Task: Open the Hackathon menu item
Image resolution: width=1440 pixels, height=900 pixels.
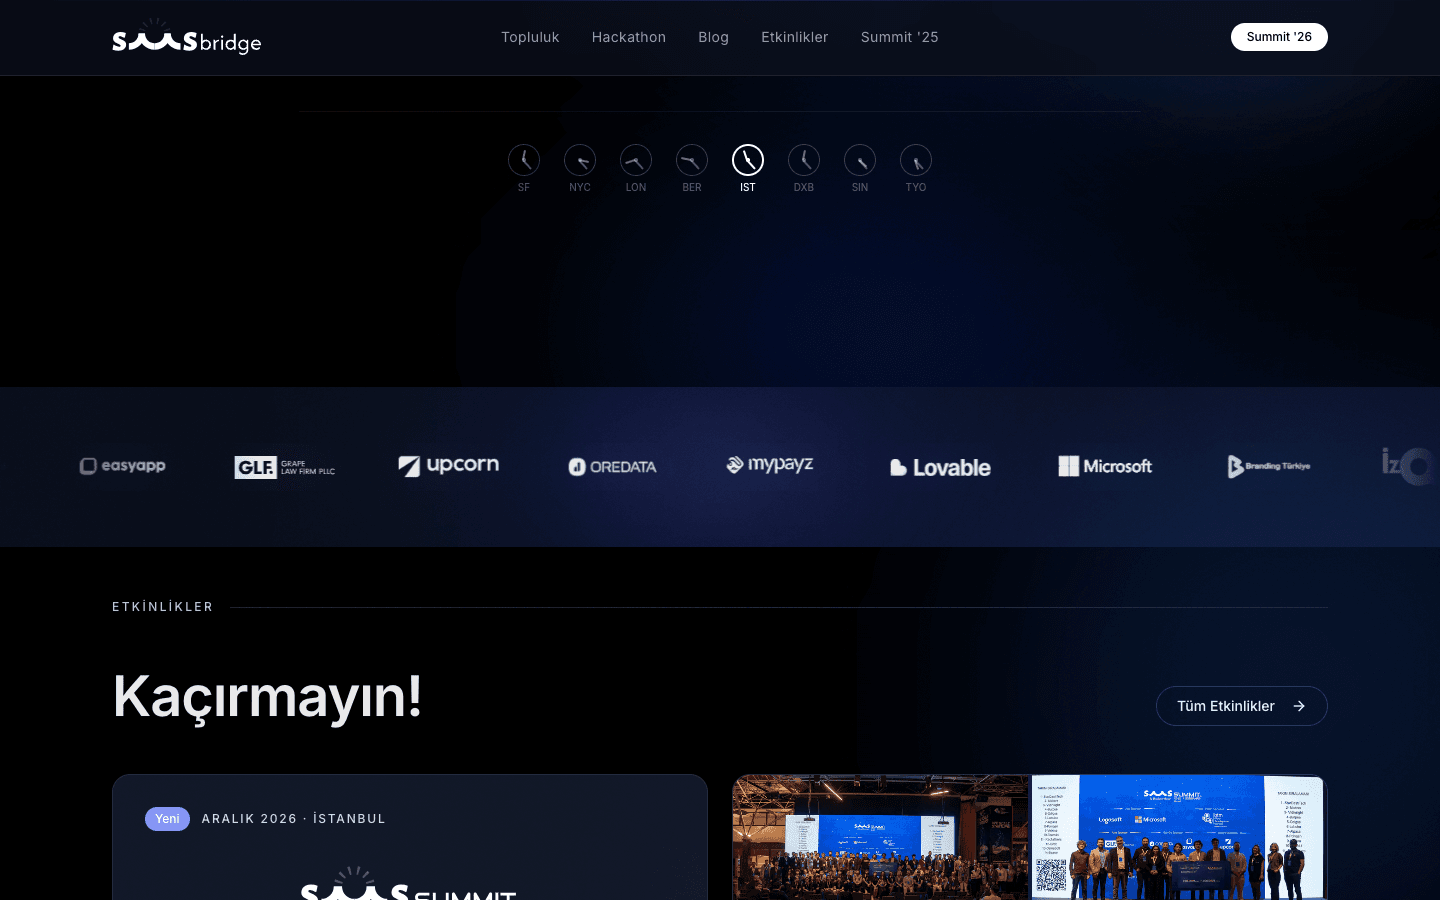Action: (x=629, y=37)
